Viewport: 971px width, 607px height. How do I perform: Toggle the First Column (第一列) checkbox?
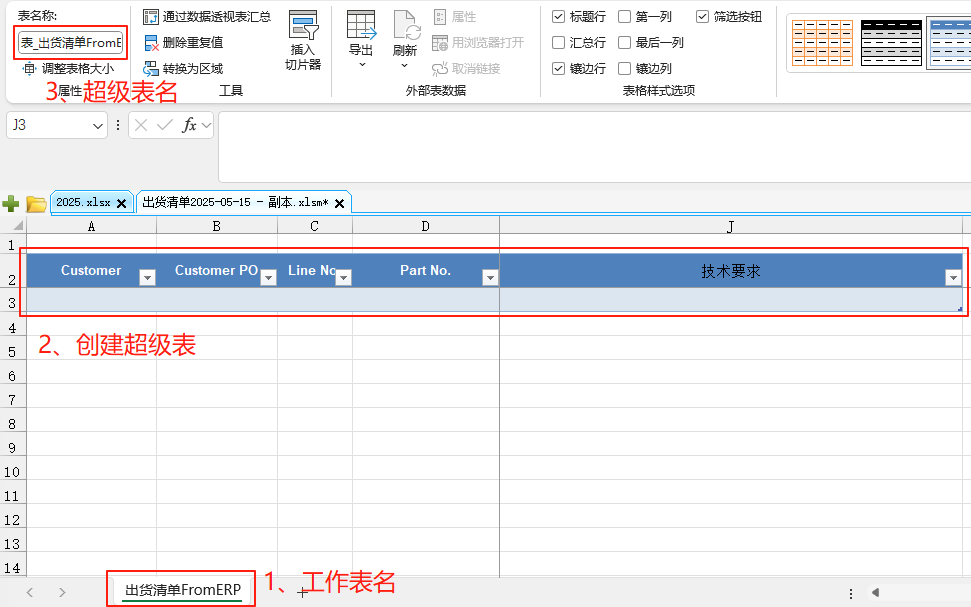(x=625, y=17)
